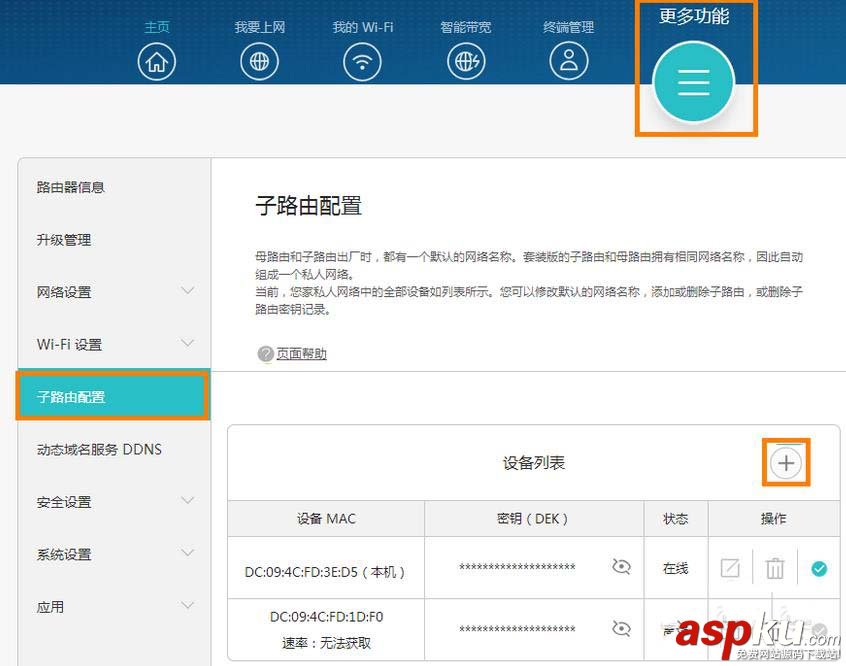Open the 页面帮助 question mark icon

(x=265, y=353)
